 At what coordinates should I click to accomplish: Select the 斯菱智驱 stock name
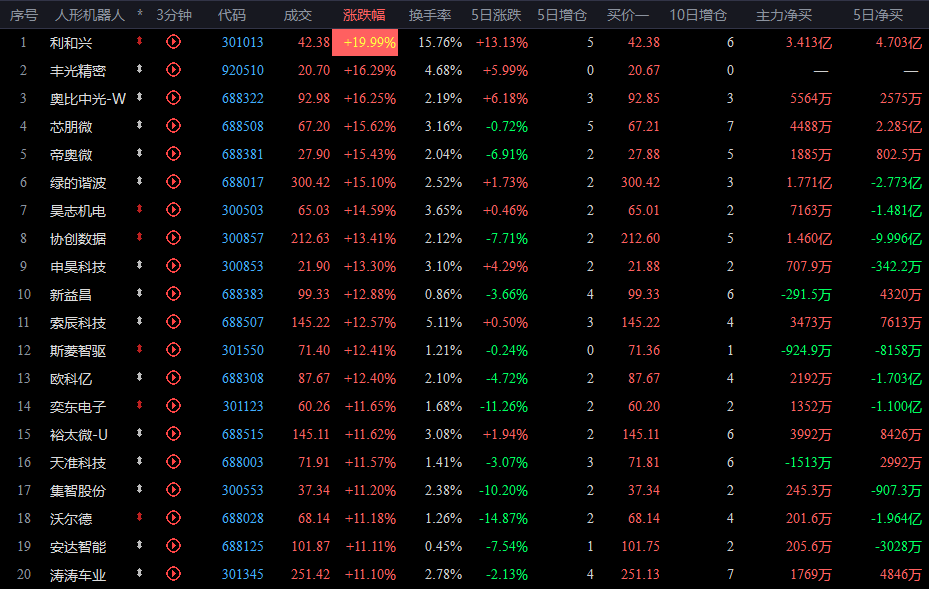coord(78,351)
